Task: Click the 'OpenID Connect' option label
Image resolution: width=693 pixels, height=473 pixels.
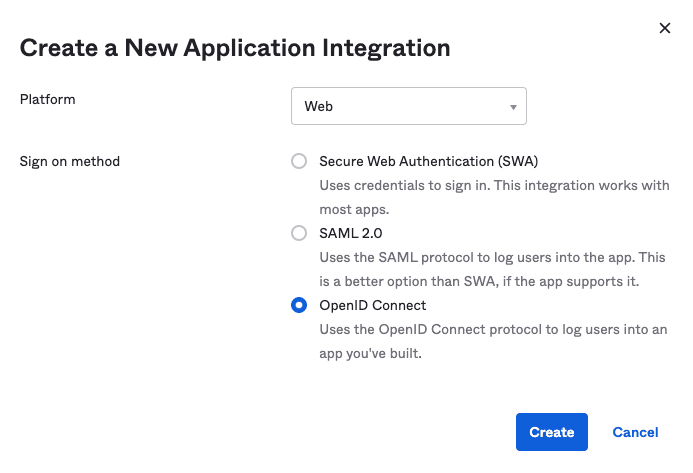Action: pyautogui.click(x=372, y=306)
